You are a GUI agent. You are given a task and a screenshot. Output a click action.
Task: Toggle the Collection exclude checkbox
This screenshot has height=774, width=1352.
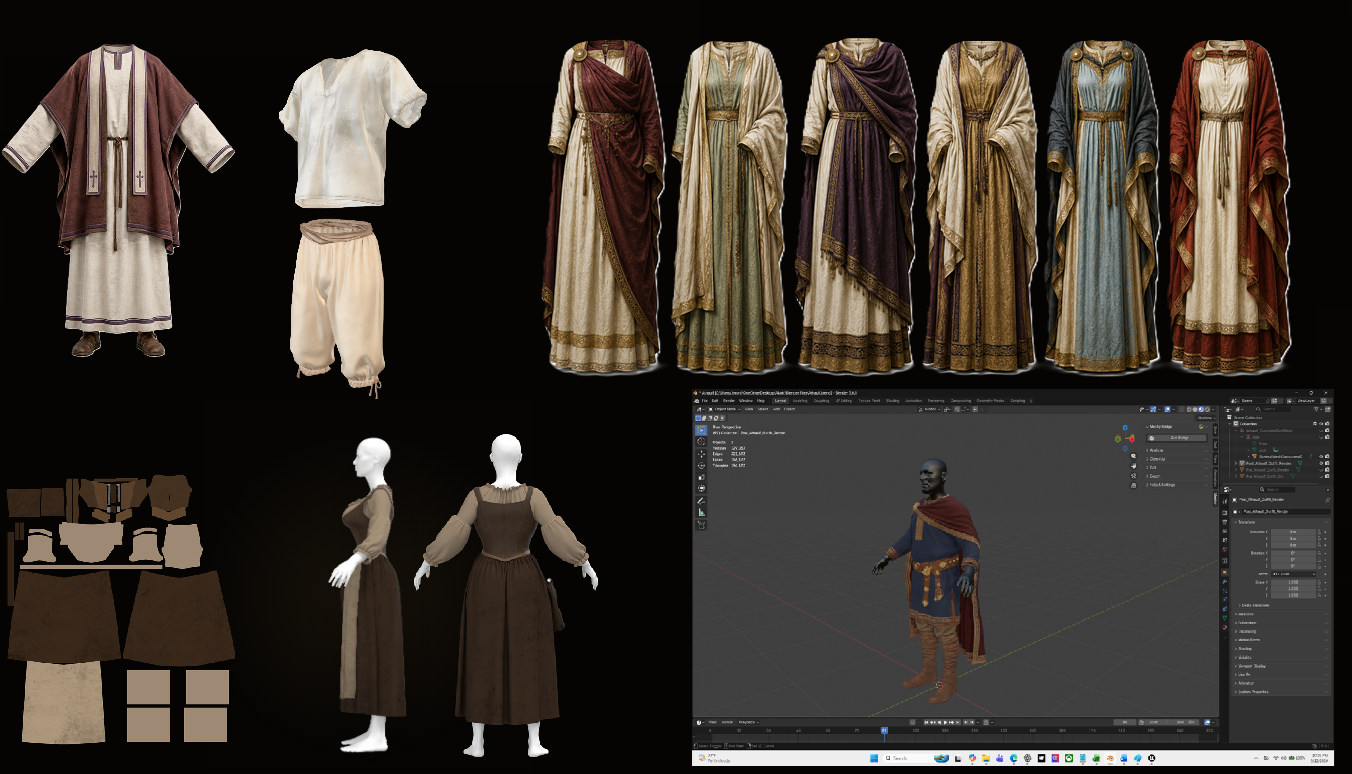point(1315,424)
